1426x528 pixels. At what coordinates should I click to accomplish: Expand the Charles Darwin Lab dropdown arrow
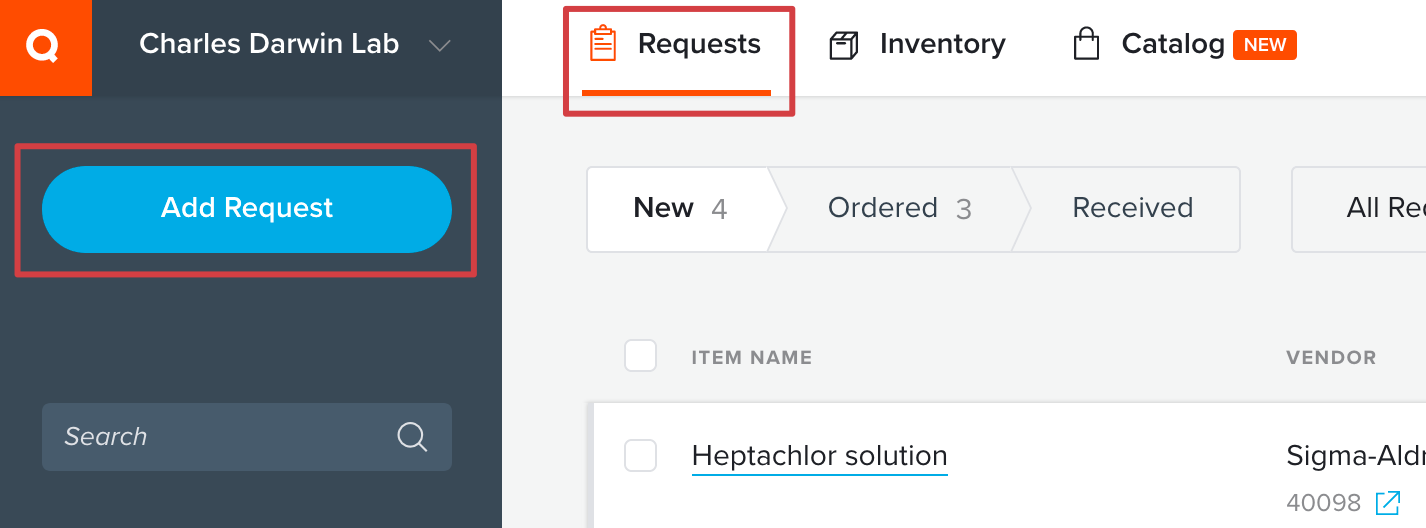point(439,46)
